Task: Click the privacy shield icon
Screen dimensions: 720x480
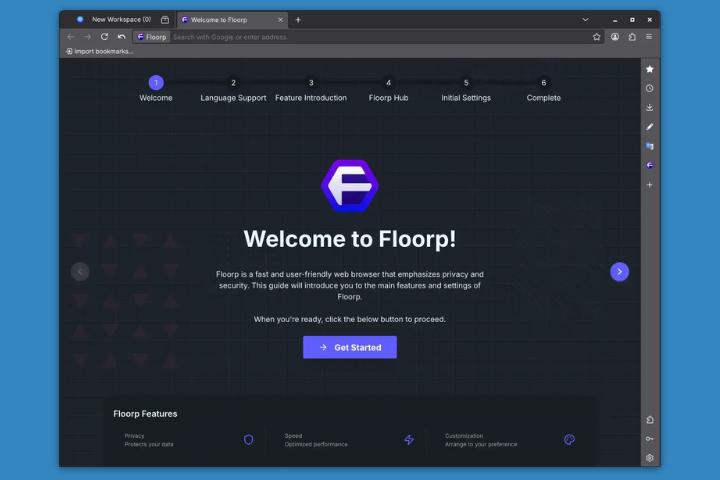Action: [248, 440]
